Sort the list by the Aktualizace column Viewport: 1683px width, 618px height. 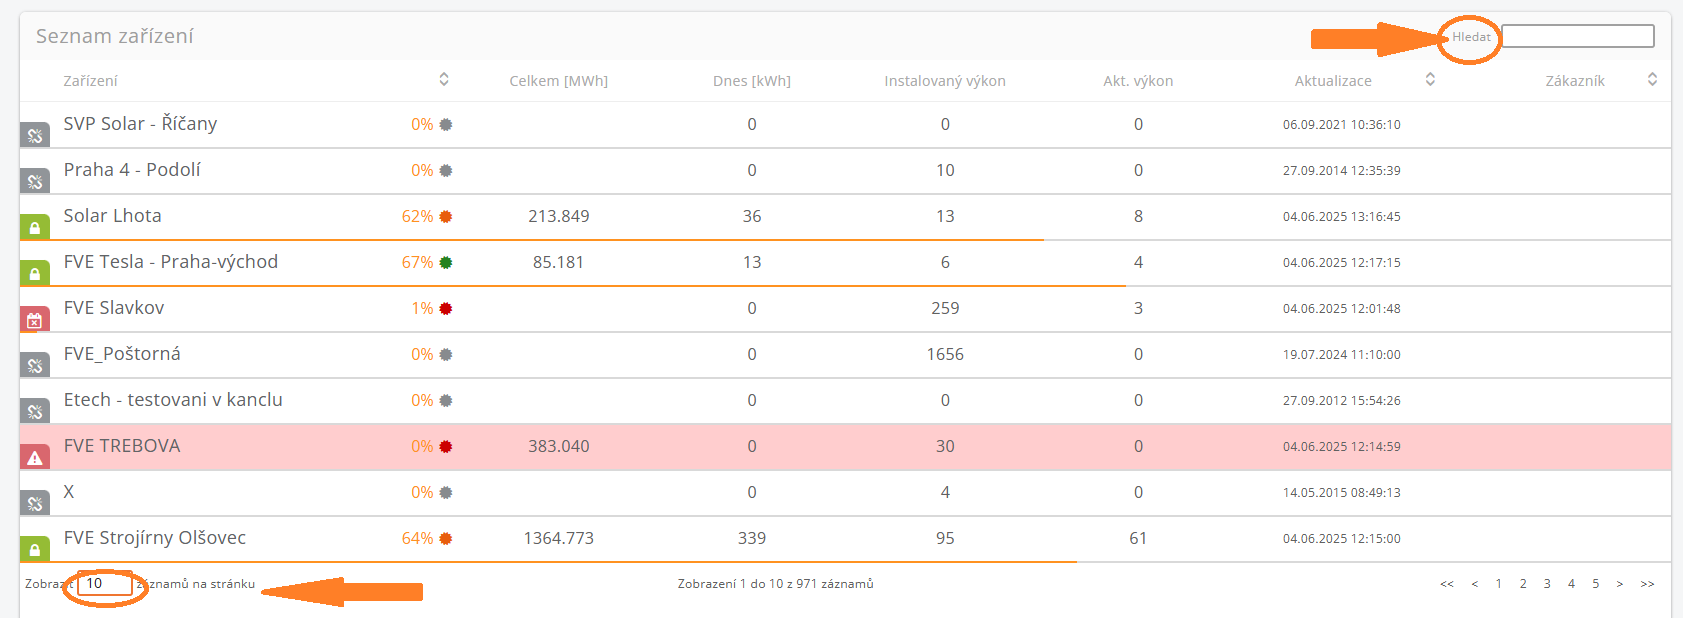[x=1430, y=80]
